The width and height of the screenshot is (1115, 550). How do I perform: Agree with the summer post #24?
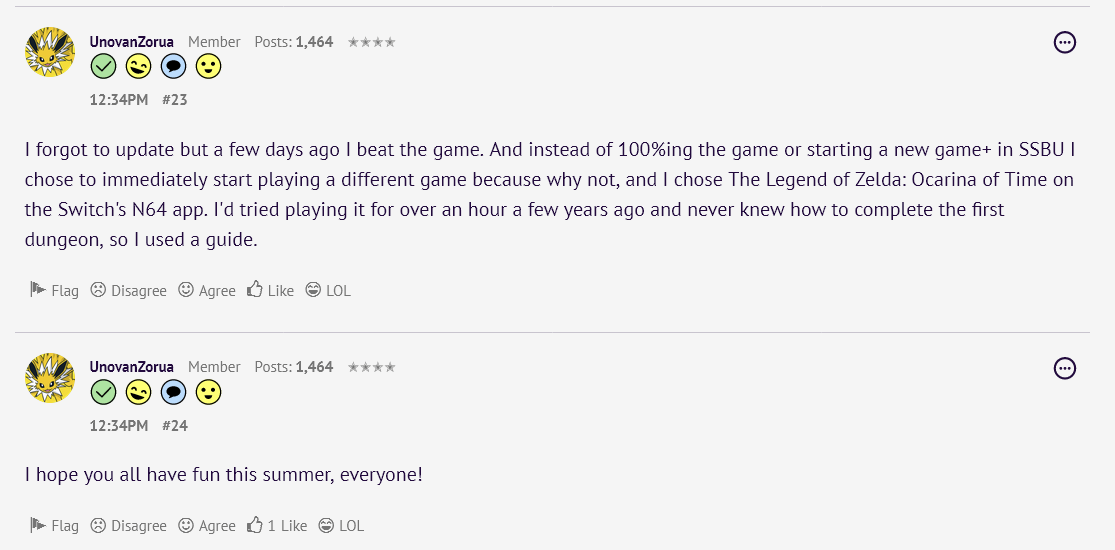click(207, 525)
